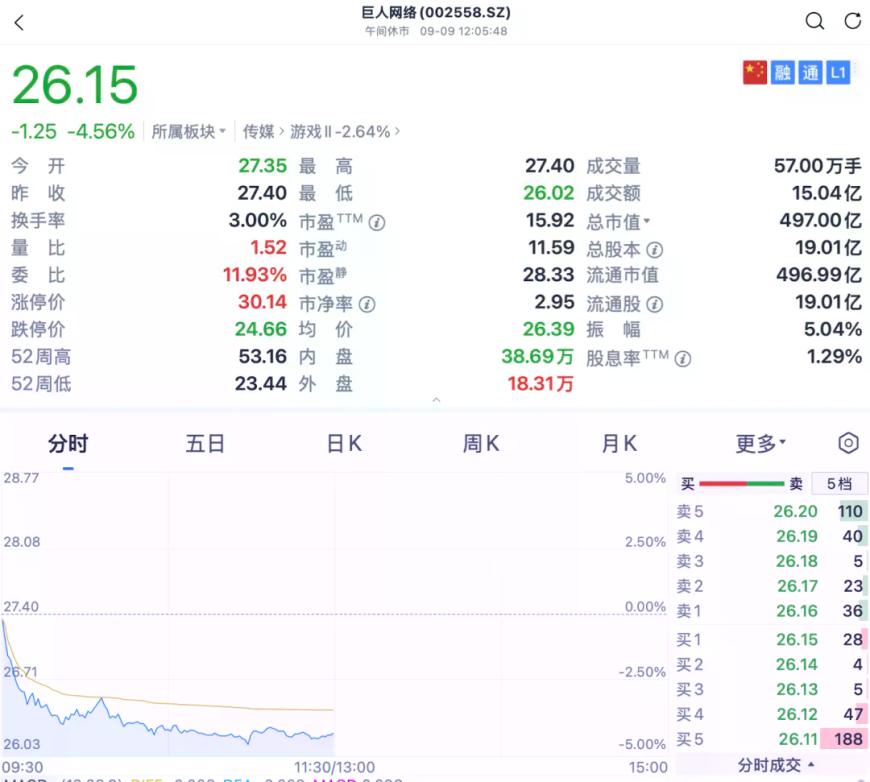Tap the 52周高 value 53.16
Viewport: 870px width, 782px height.
[x=262, y=356]
